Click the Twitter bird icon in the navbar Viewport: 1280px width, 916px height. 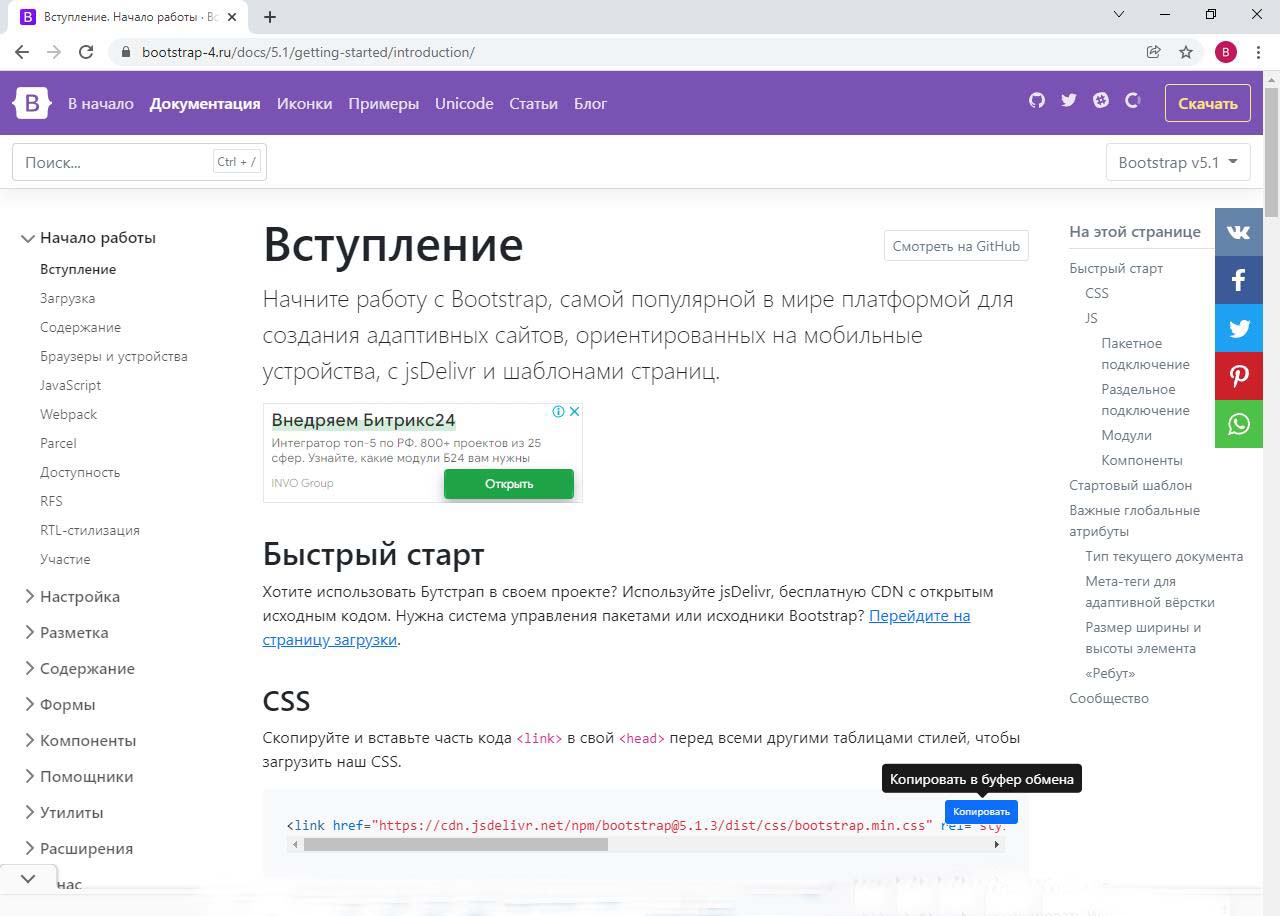coord(1069,100)
